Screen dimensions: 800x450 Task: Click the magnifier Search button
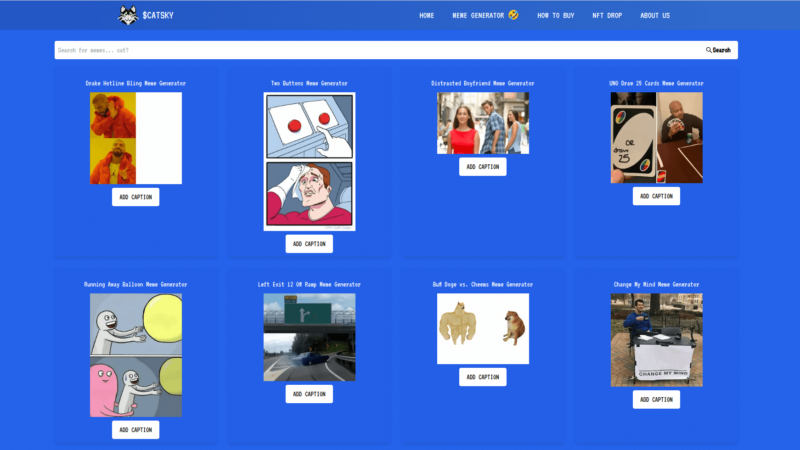pyautogui.click(x=718, y=50)
